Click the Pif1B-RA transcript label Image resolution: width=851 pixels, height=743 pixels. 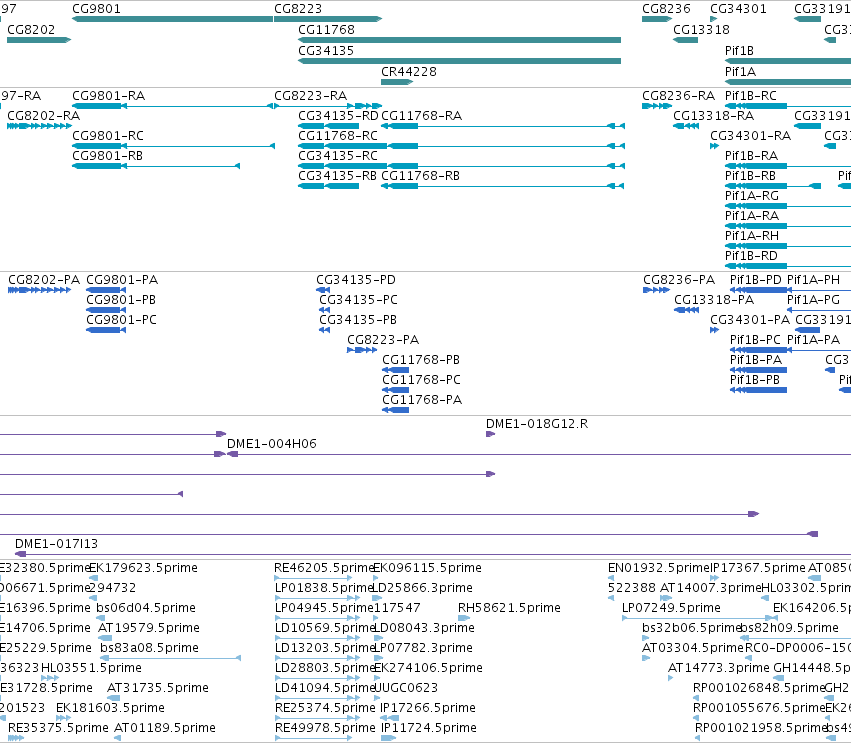pyautogui.click(x=751, y=156)
